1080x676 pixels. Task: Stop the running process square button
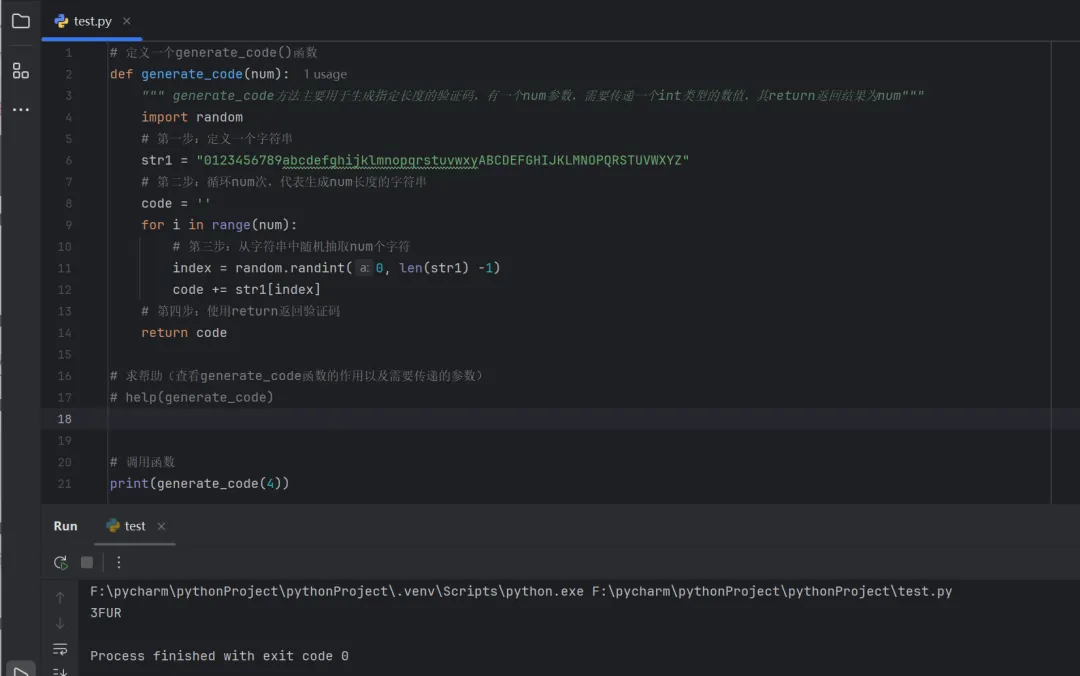tap(87, 562)
